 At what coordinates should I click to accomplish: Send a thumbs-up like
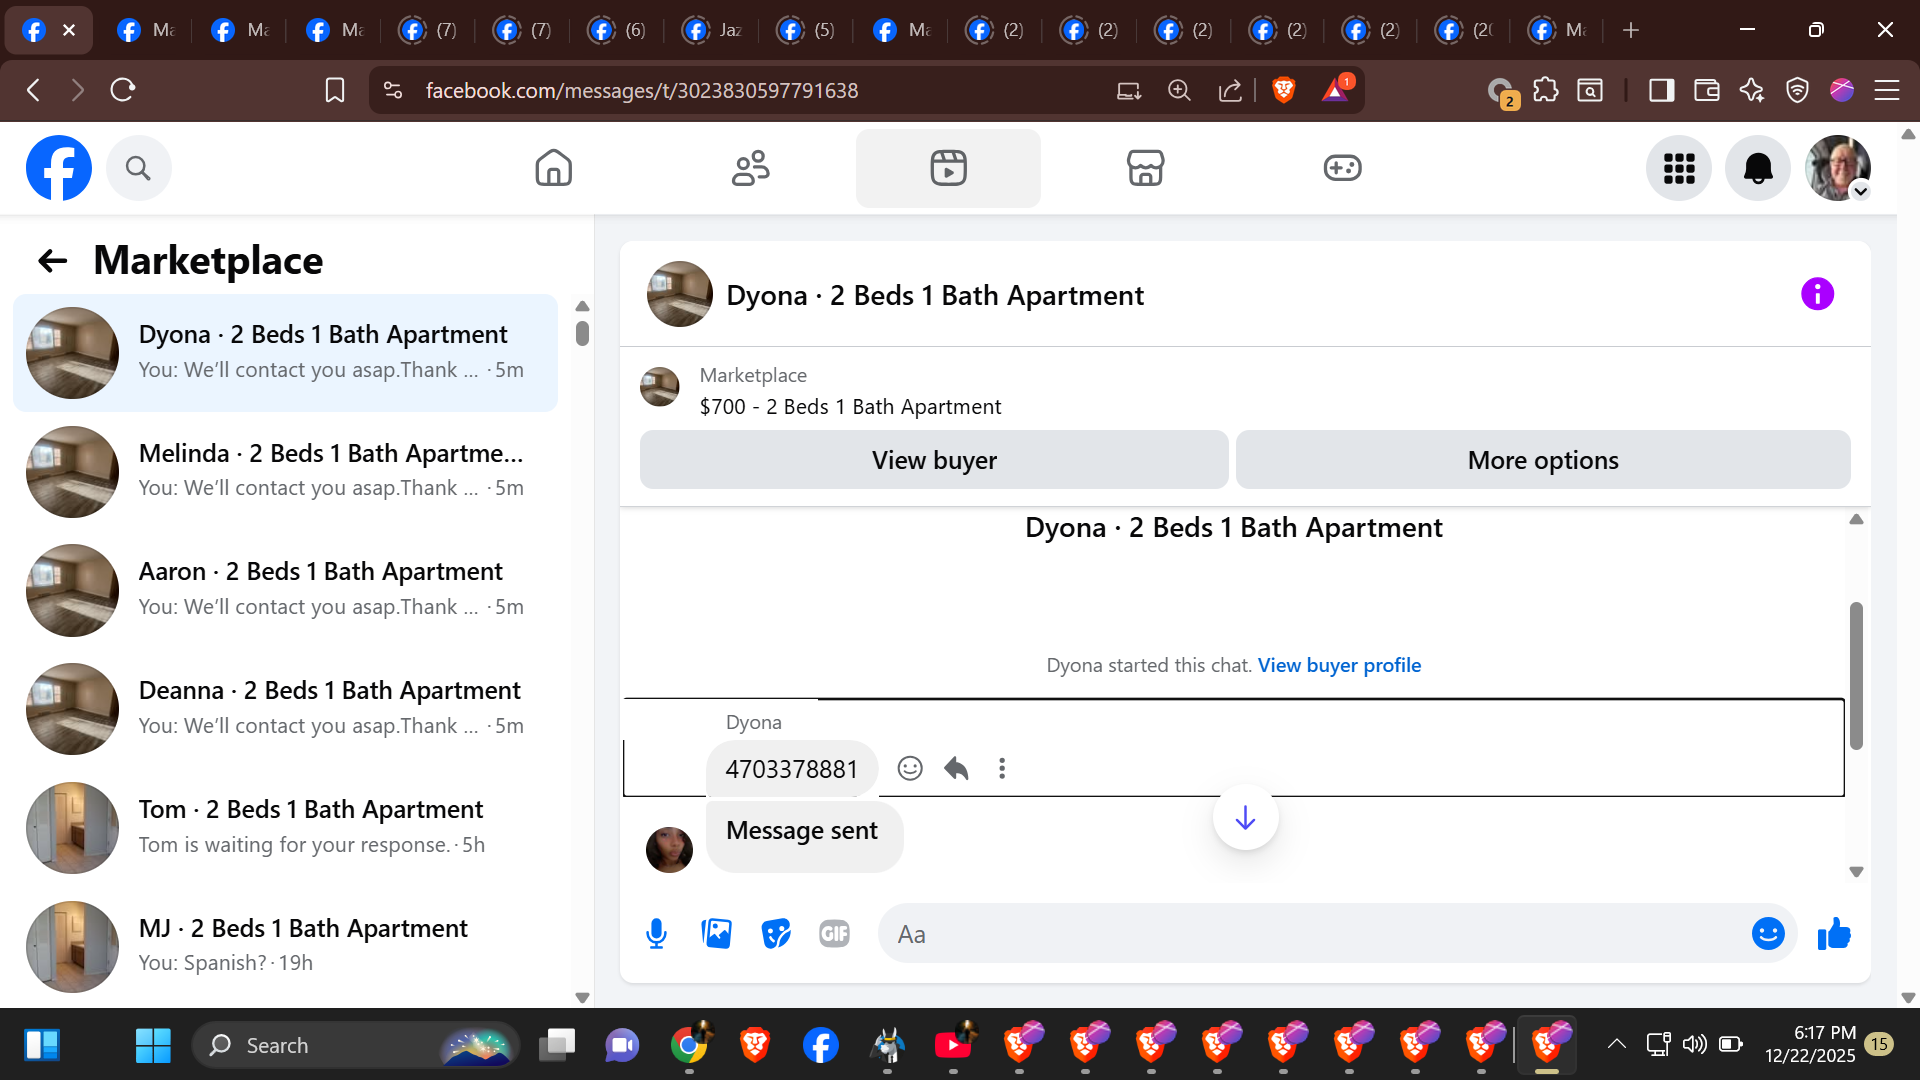pyautogui.click(x=1834, y=934)
